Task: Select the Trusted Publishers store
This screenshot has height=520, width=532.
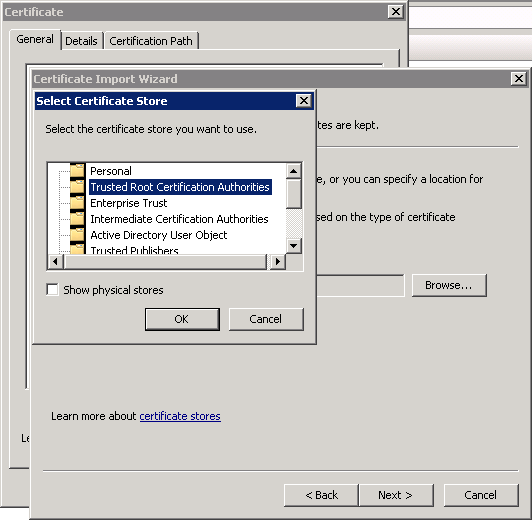Action: coord(134,250)
